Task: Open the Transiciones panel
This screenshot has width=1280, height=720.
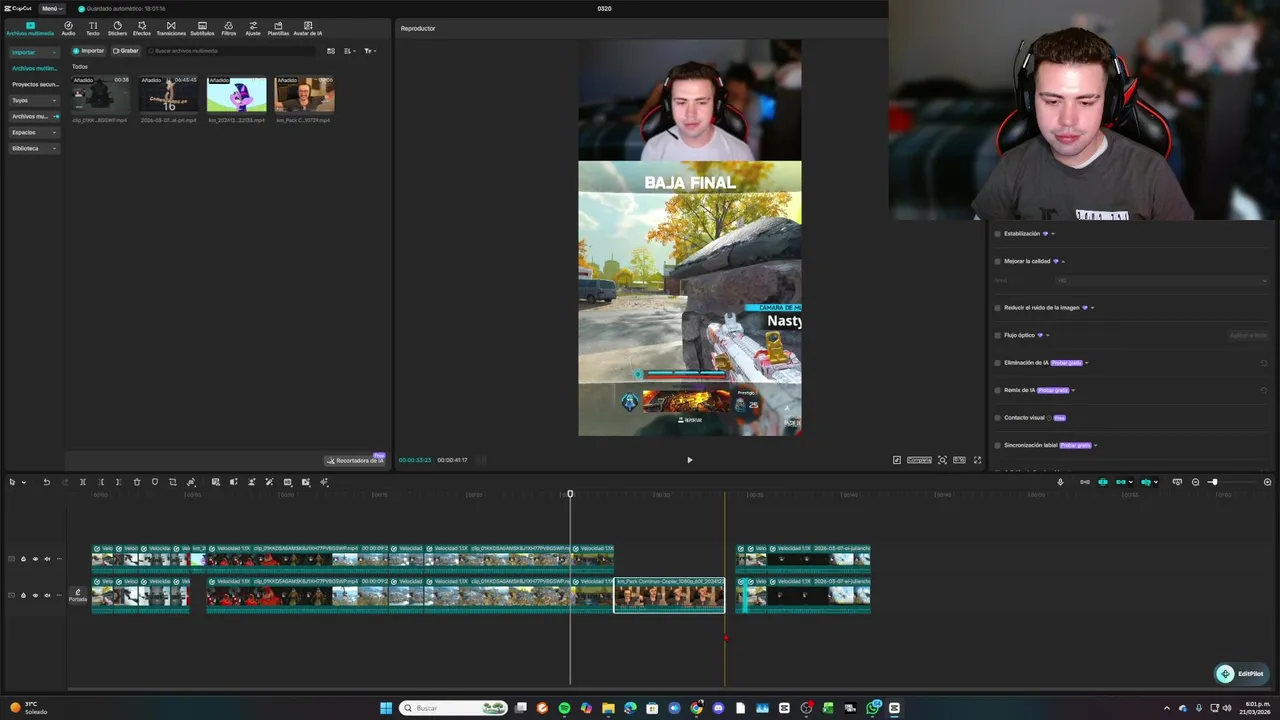Action: [171, 28]
